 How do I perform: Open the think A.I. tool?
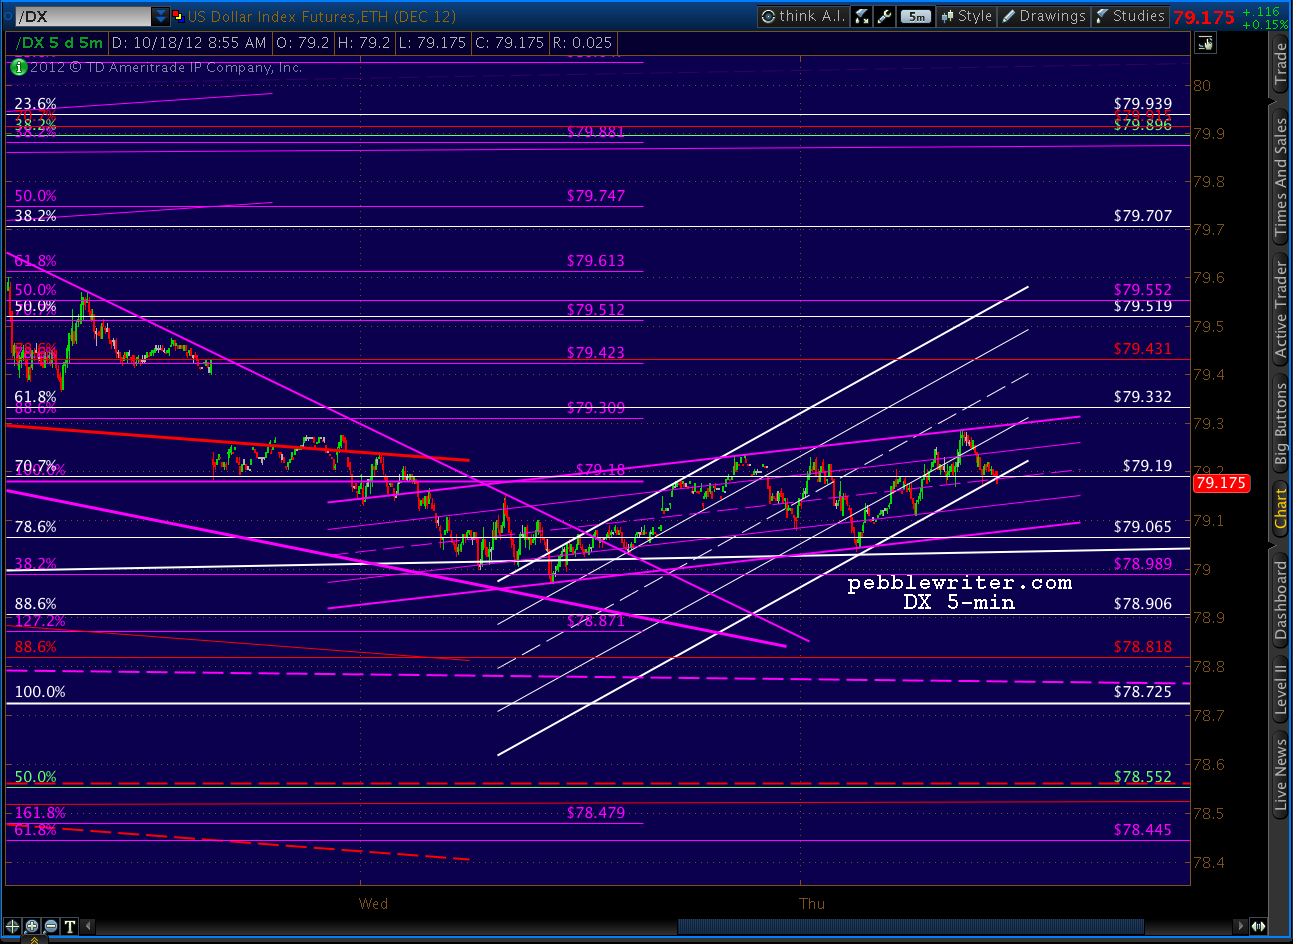pyautogui.click(x=803, y=16)
